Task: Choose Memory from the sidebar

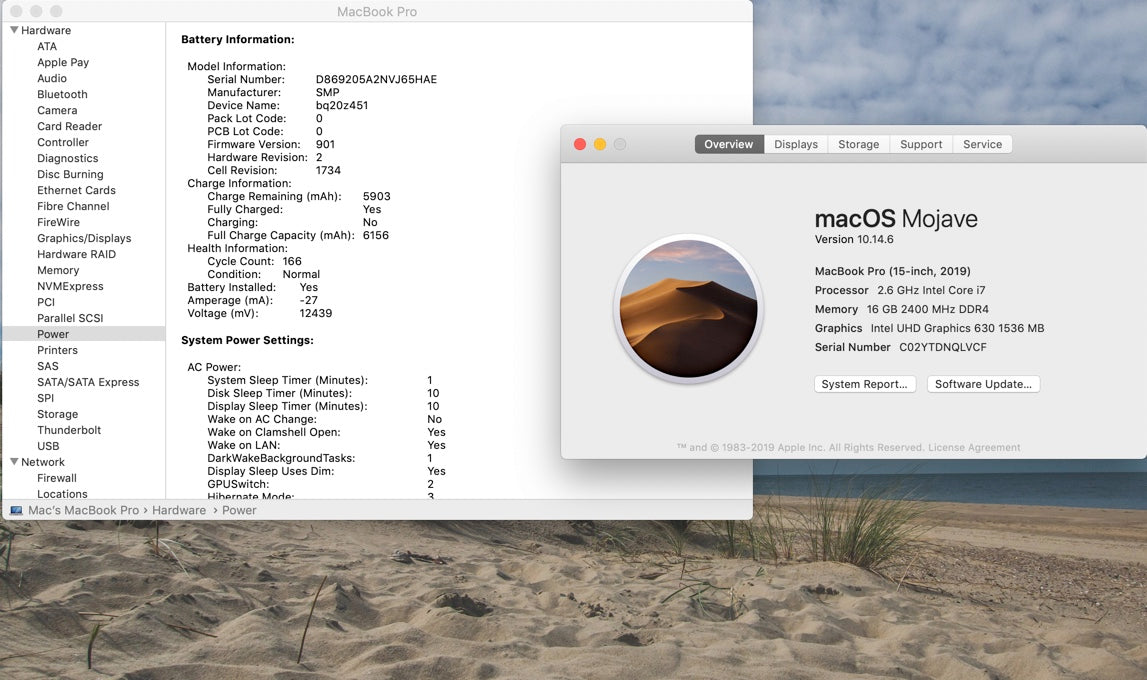Action: click(x=58, y=270)
